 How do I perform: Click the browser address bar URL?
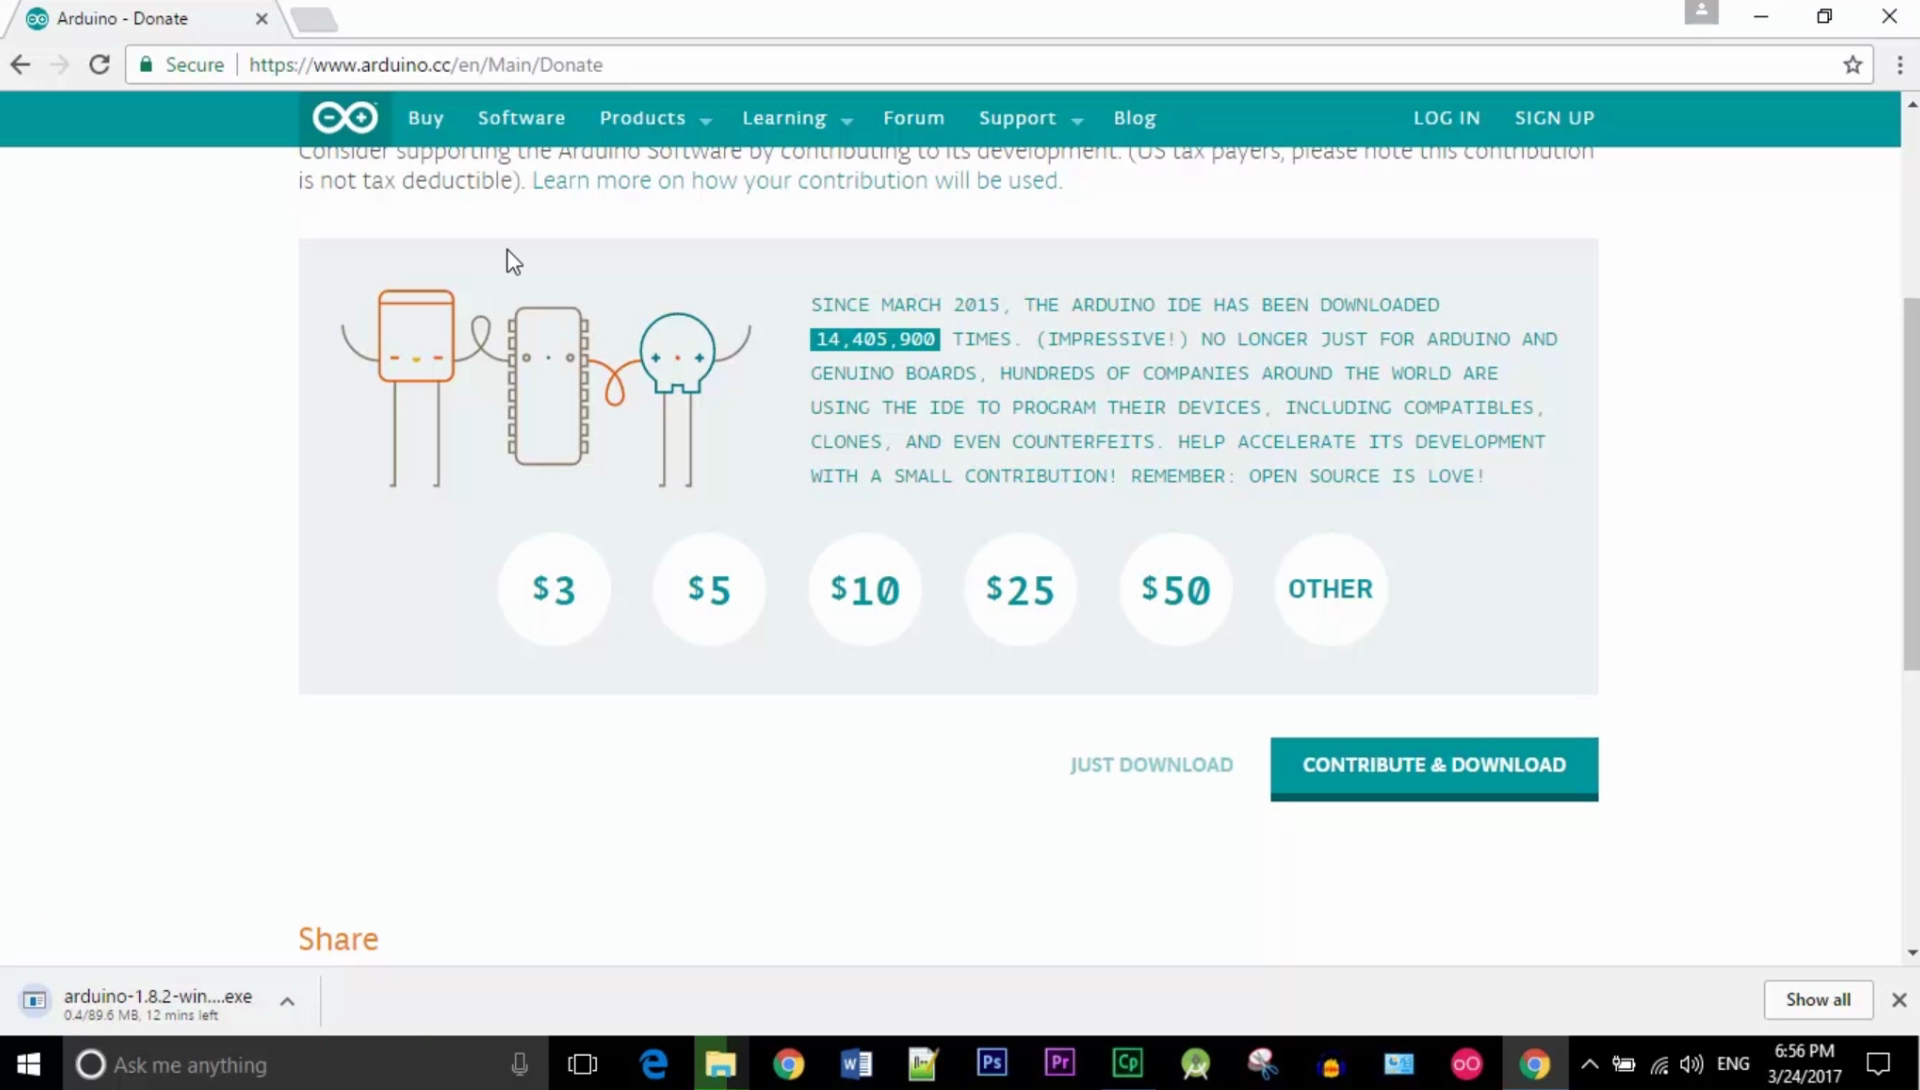425,65
